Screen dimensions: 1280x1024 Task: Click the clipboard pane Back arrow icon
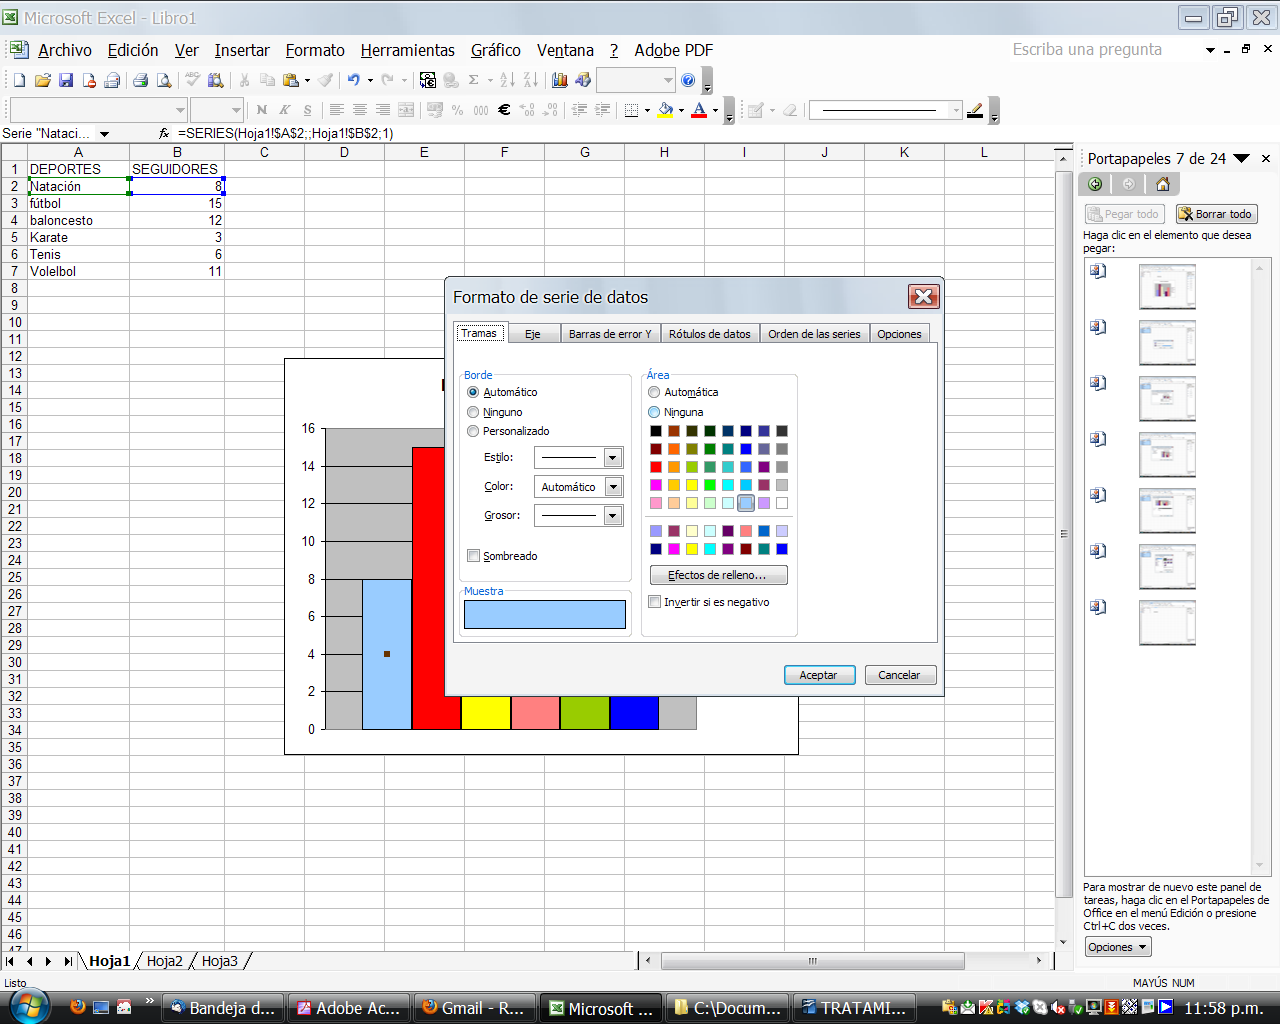(x=1095, y=184)
